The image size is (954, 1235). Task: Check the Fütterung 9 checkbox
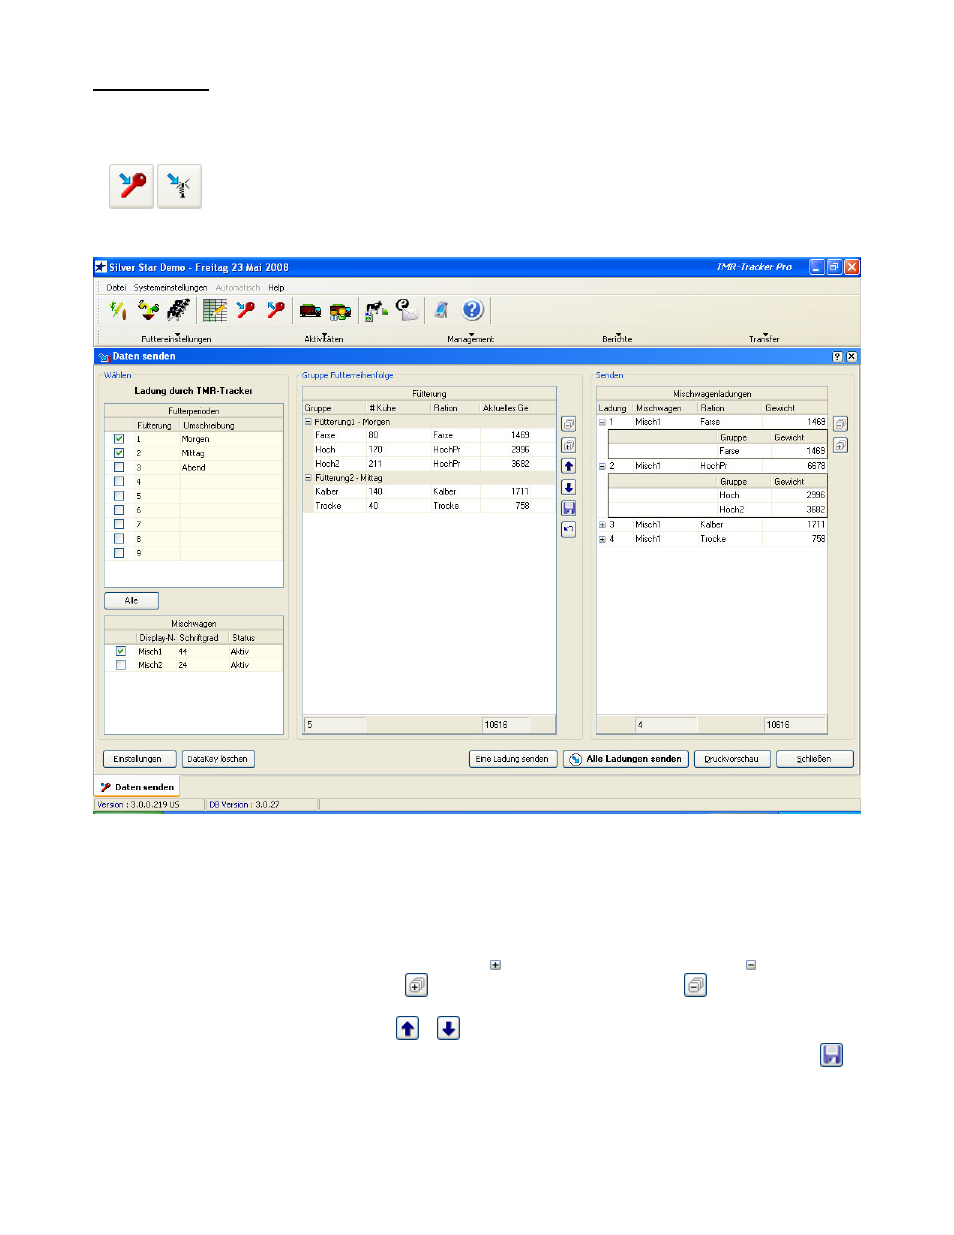119,553
